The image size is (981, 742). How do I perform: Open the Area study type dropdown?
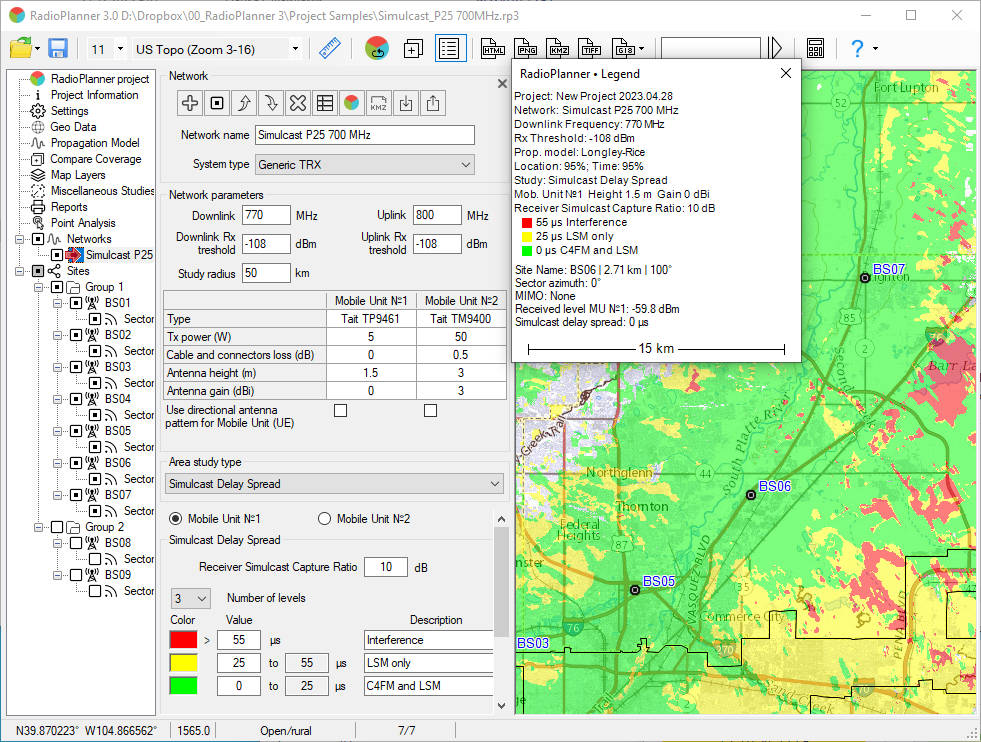(335, 483)
